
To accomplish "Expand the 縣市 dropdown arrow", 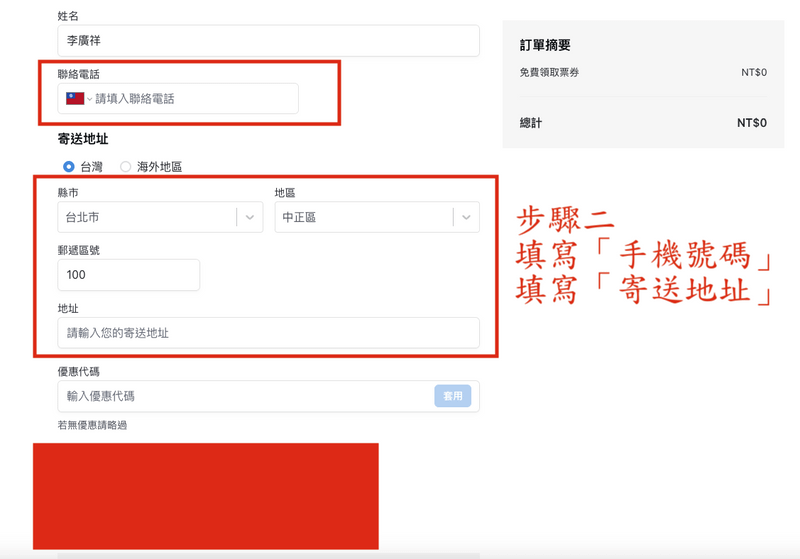I will click(x=250, y=217).
